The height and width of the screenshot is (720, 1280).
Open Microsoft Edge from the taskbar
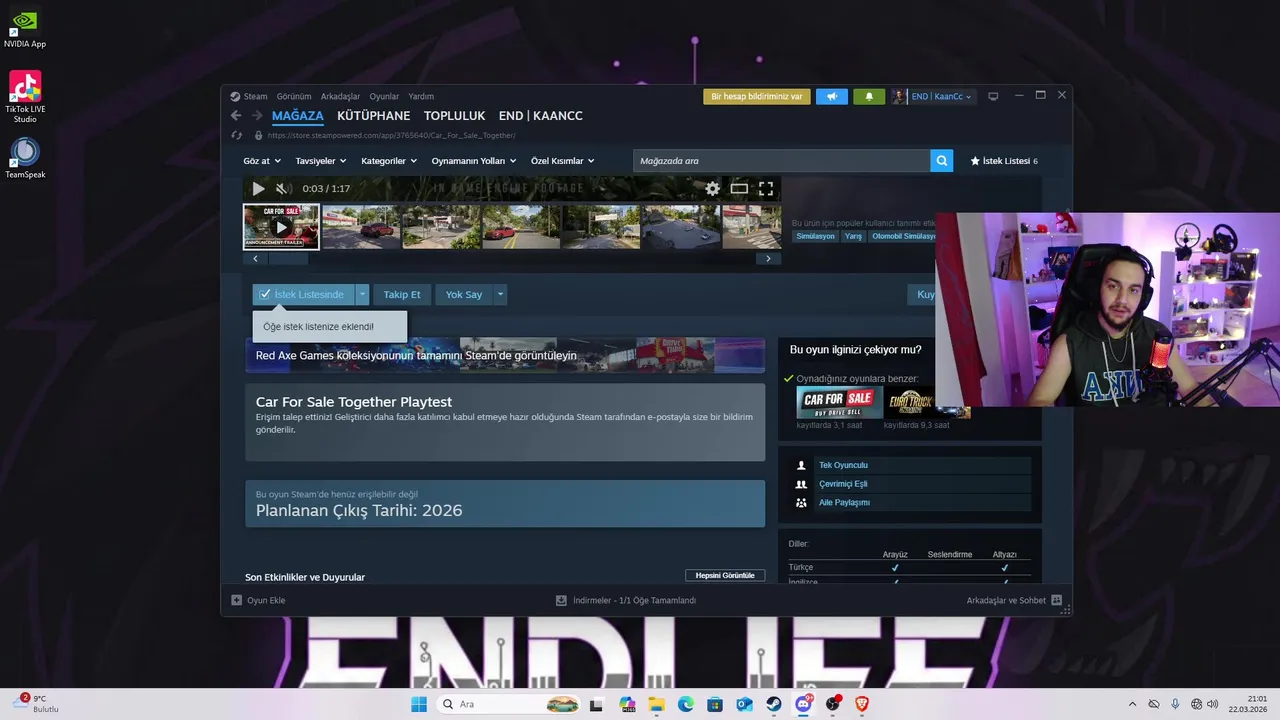[686, 704]
